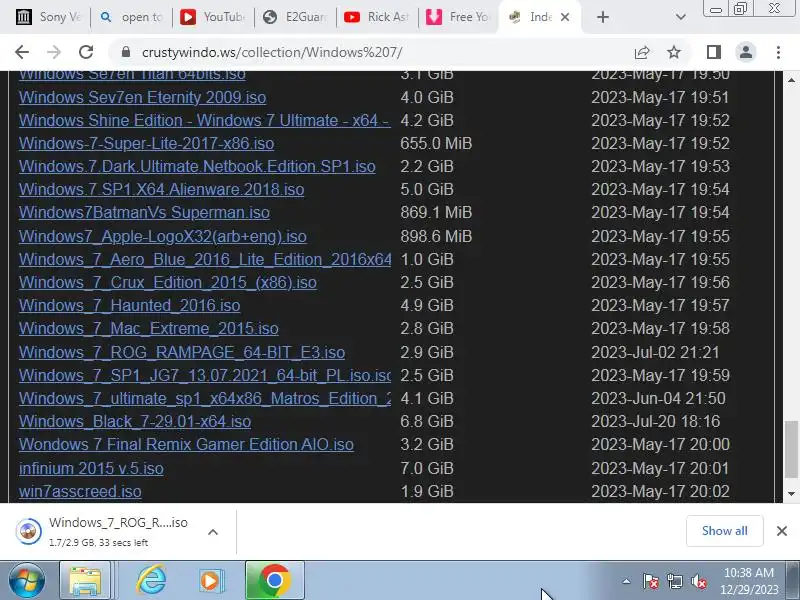Open the Windows Start menu
The height and width of the screenshot is (600, 800).
point(26,580)
